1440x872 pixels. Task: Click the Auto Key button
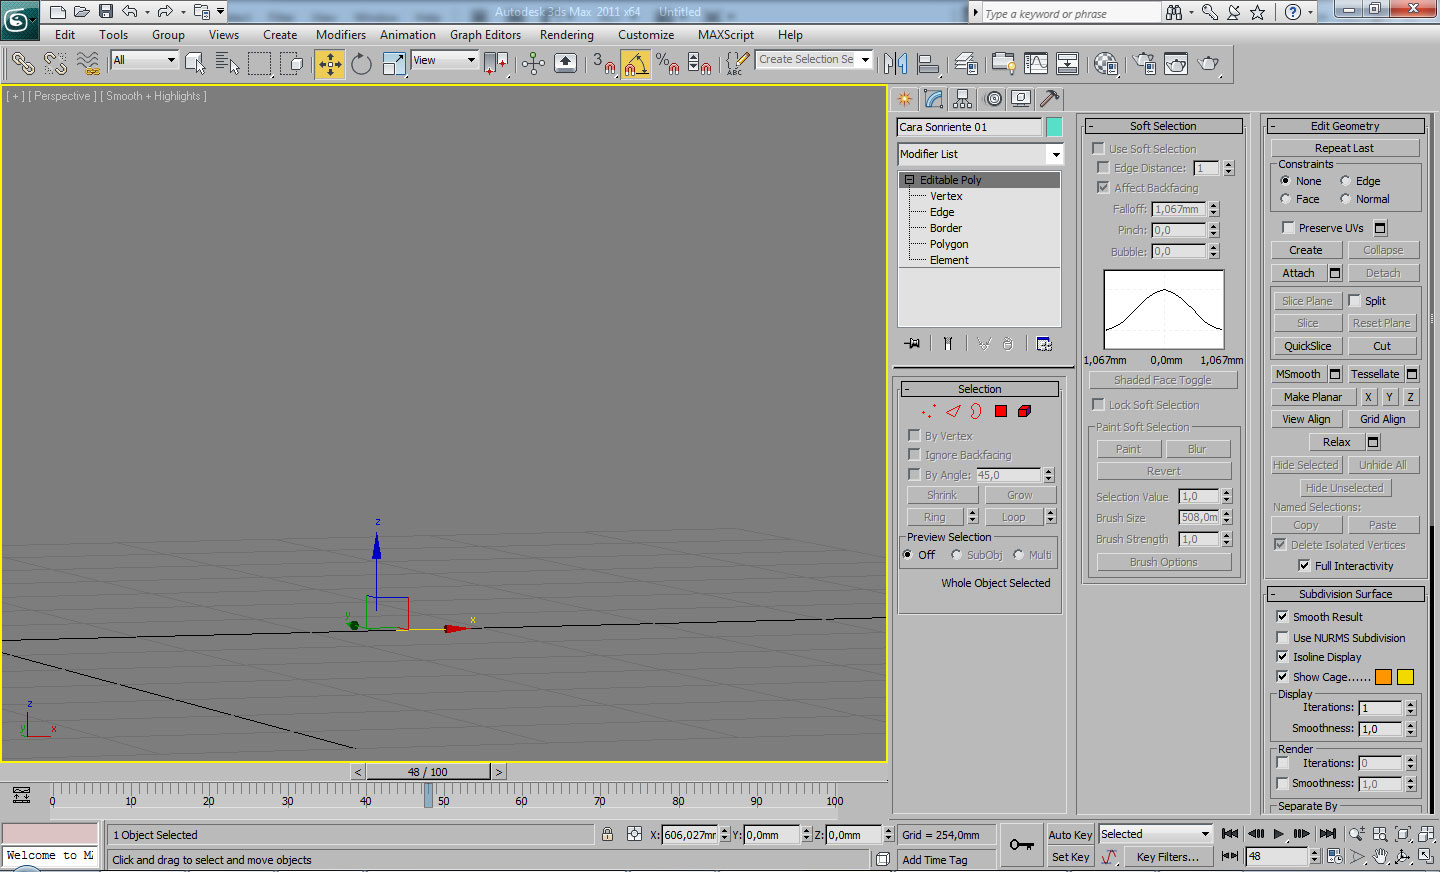pyautogui.click(x=1070, y=835)
